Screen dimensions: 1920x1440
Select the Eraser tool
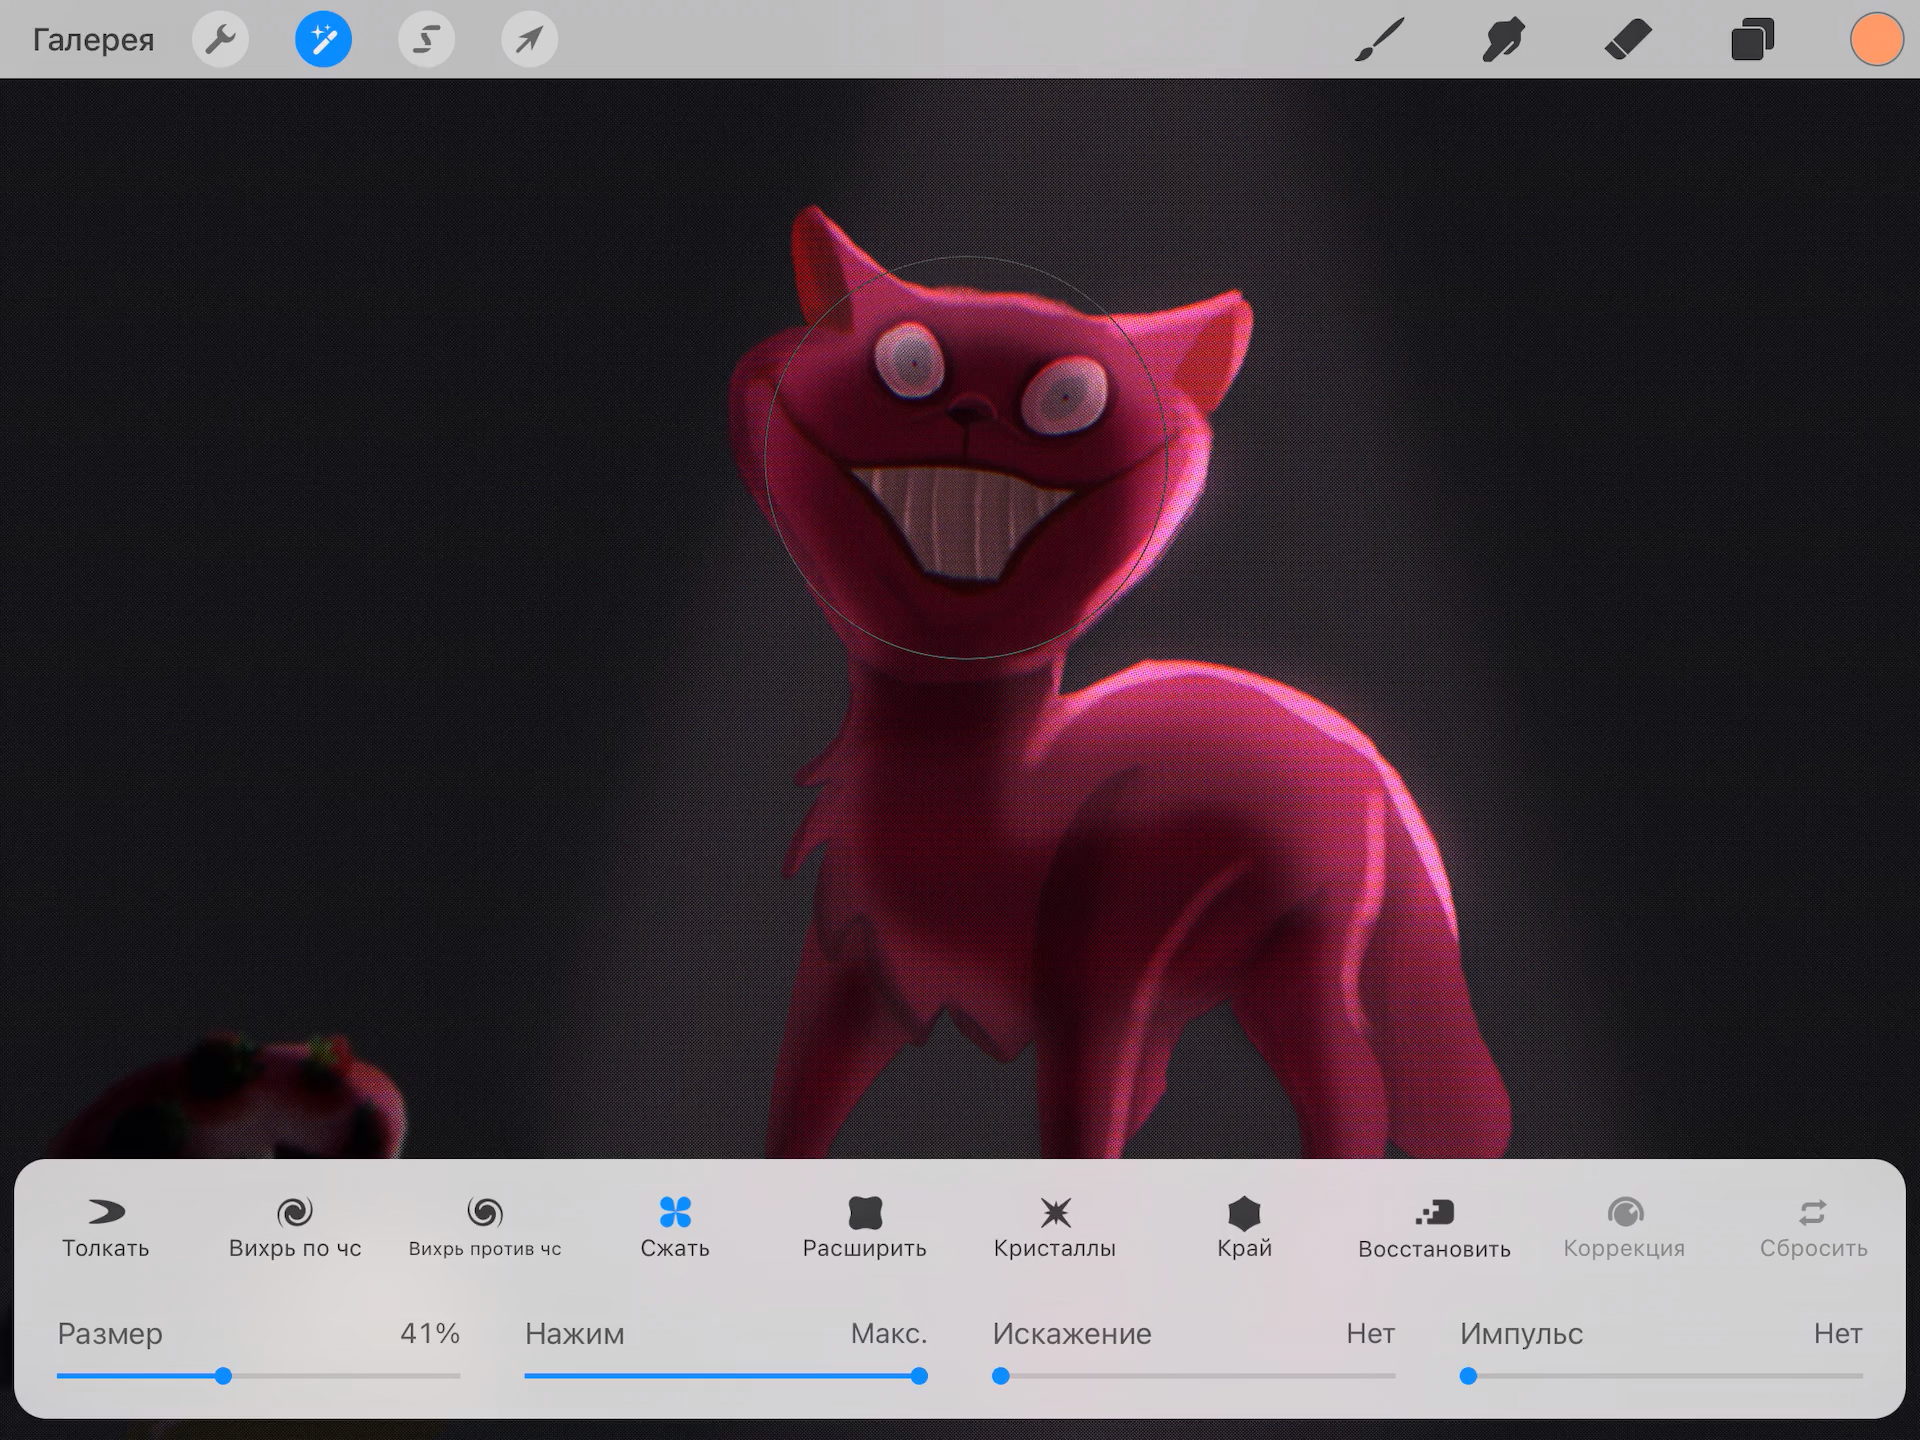coord(1628,40)
